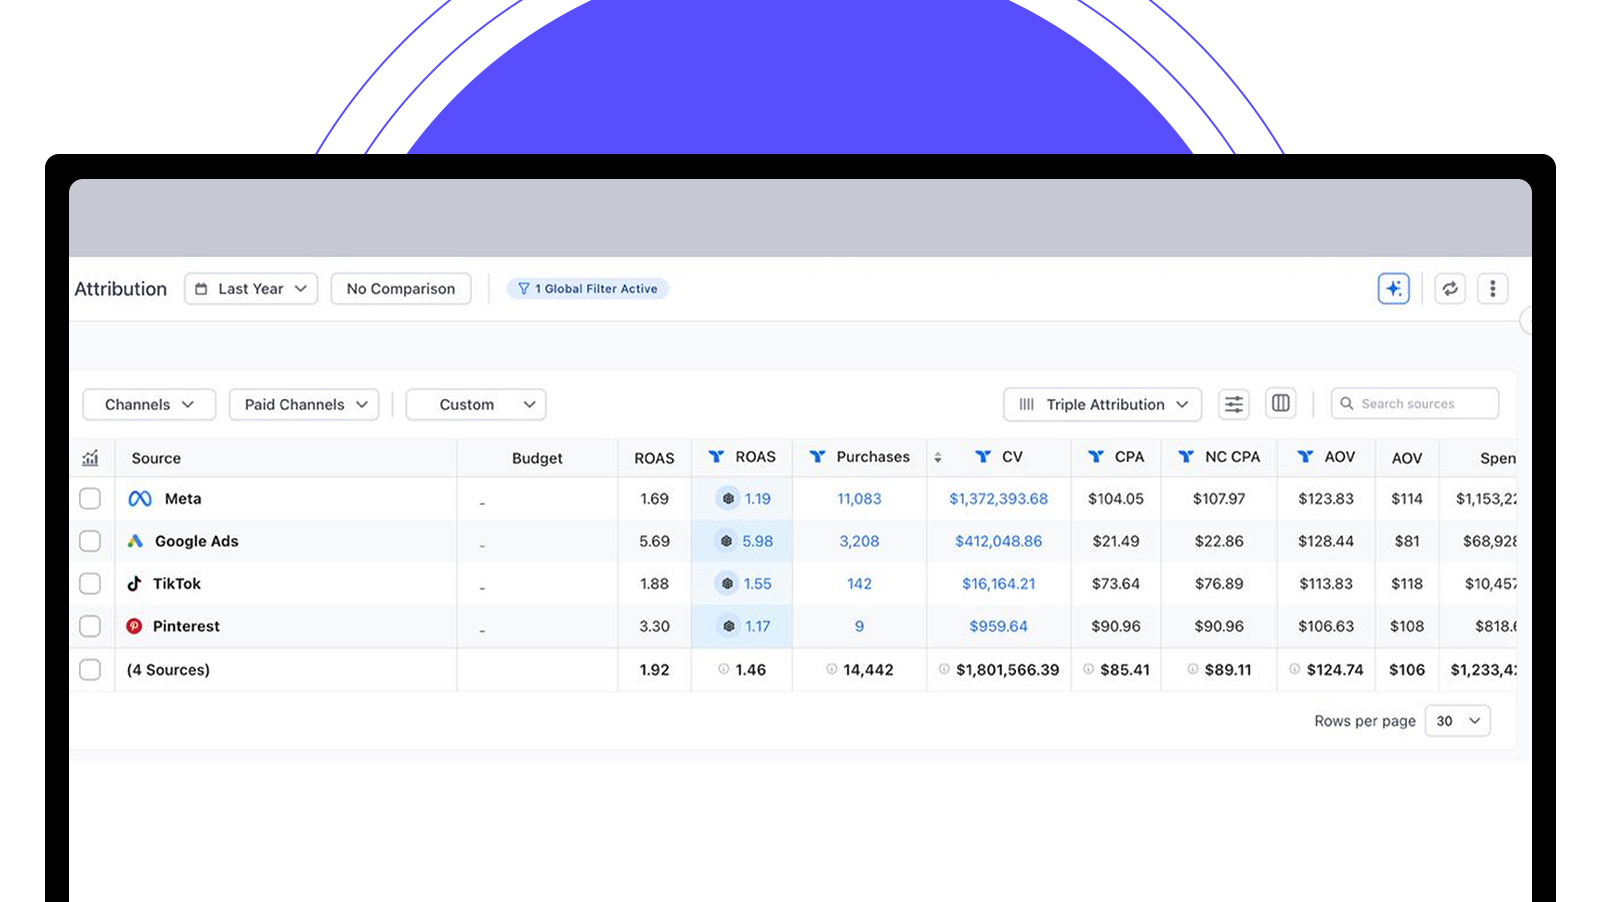1600x902 pixels.
Task: Expand the Triple Attribution model dropdown
Action: point(1102,404)
